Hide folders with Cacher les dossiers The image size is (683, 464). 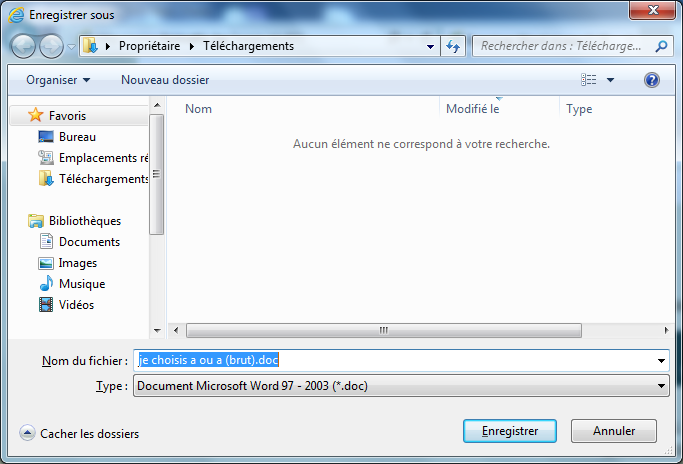tap(79, 434)
